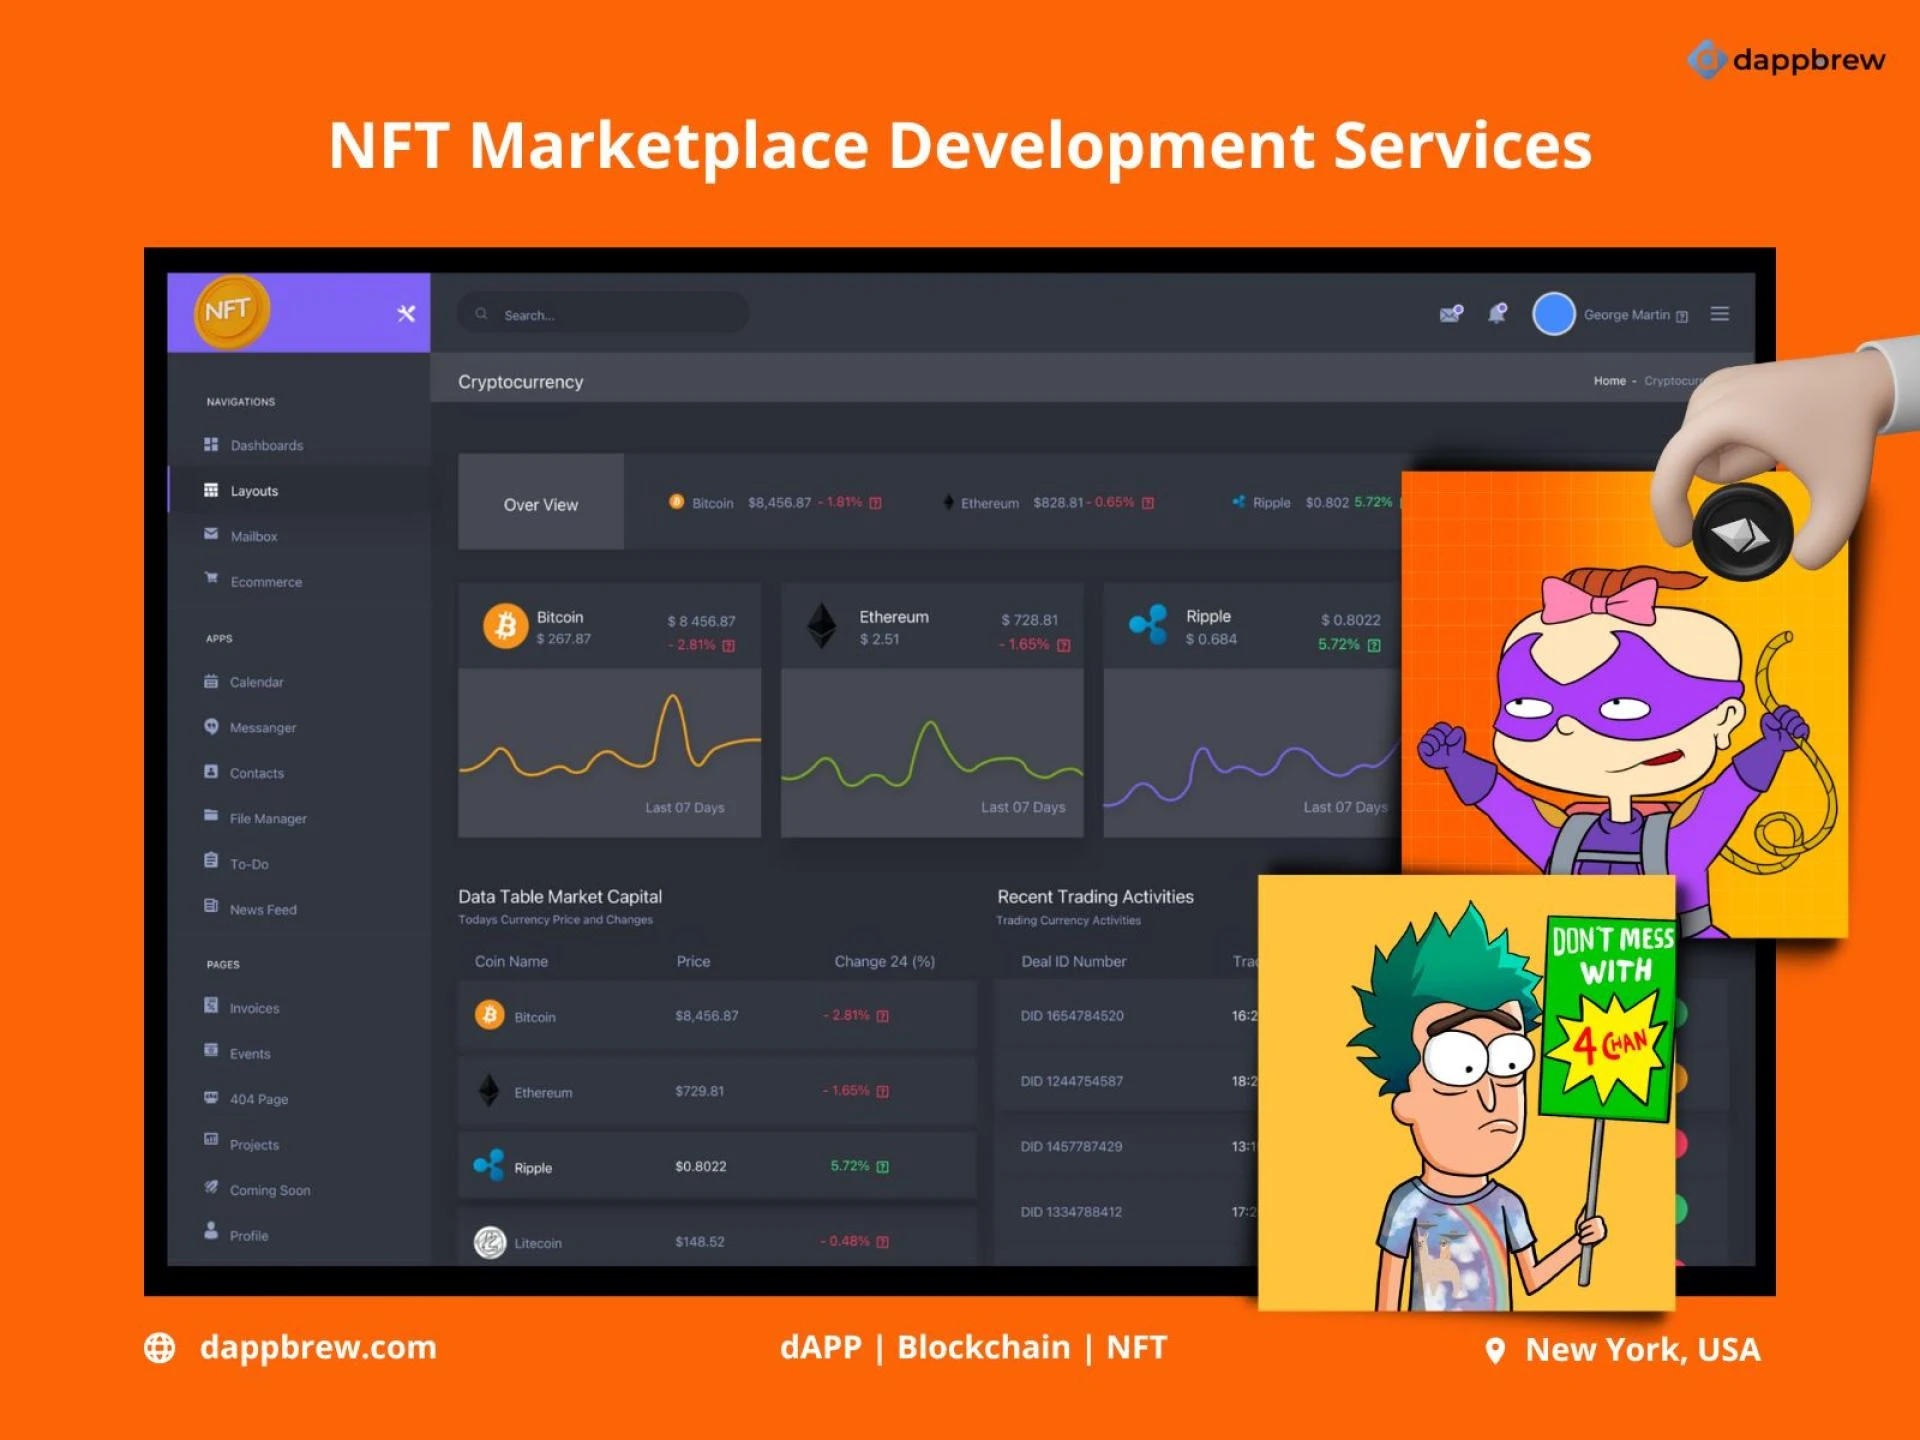Open the notifications bell icon
Image resolution: width=1920 pixels, height=1440 pixels.
(x=1497, y=314)
